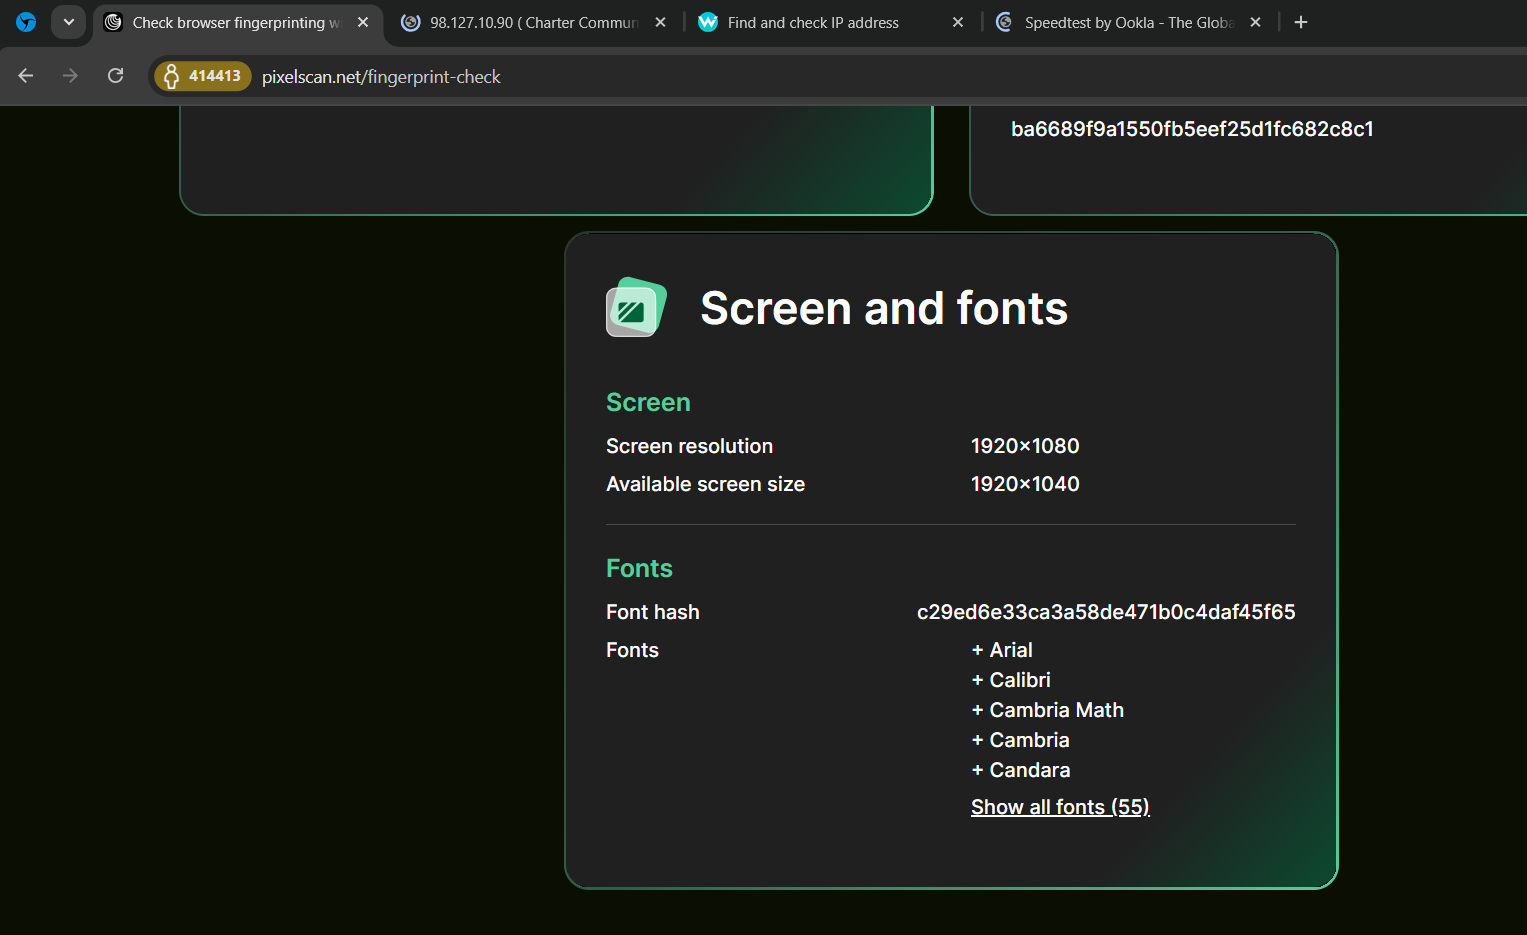Close the Find and check IP address tab
The image size is (1527, 935).
[957, 22]
